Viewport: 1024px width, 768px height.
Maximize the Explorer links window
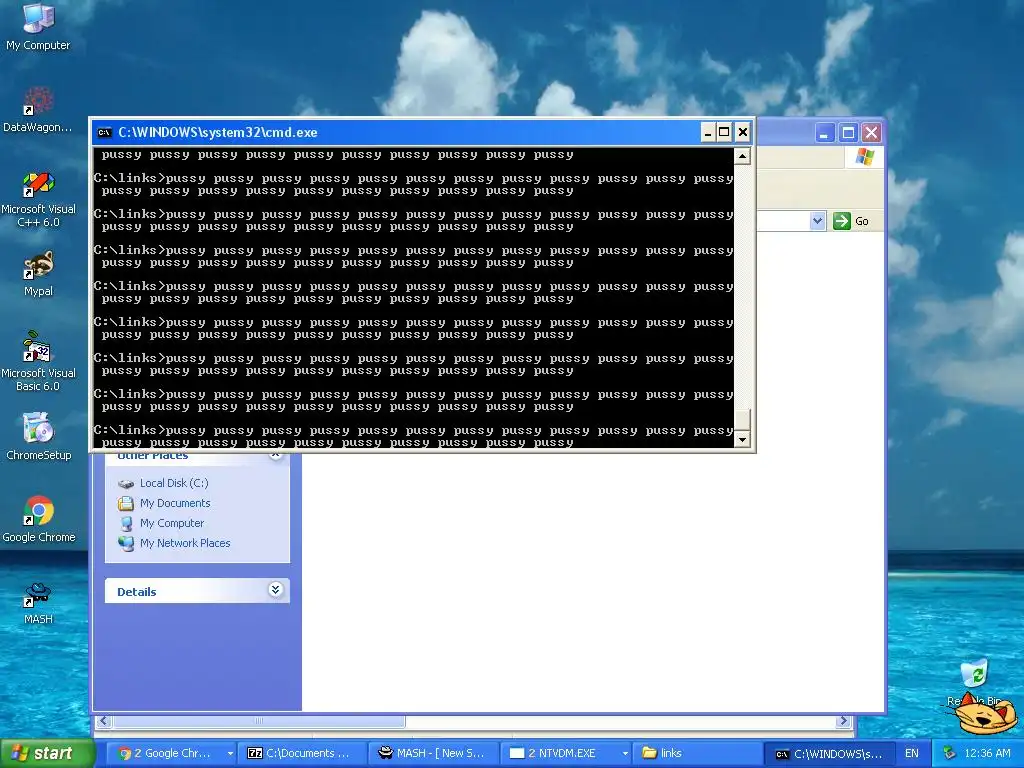848,133
